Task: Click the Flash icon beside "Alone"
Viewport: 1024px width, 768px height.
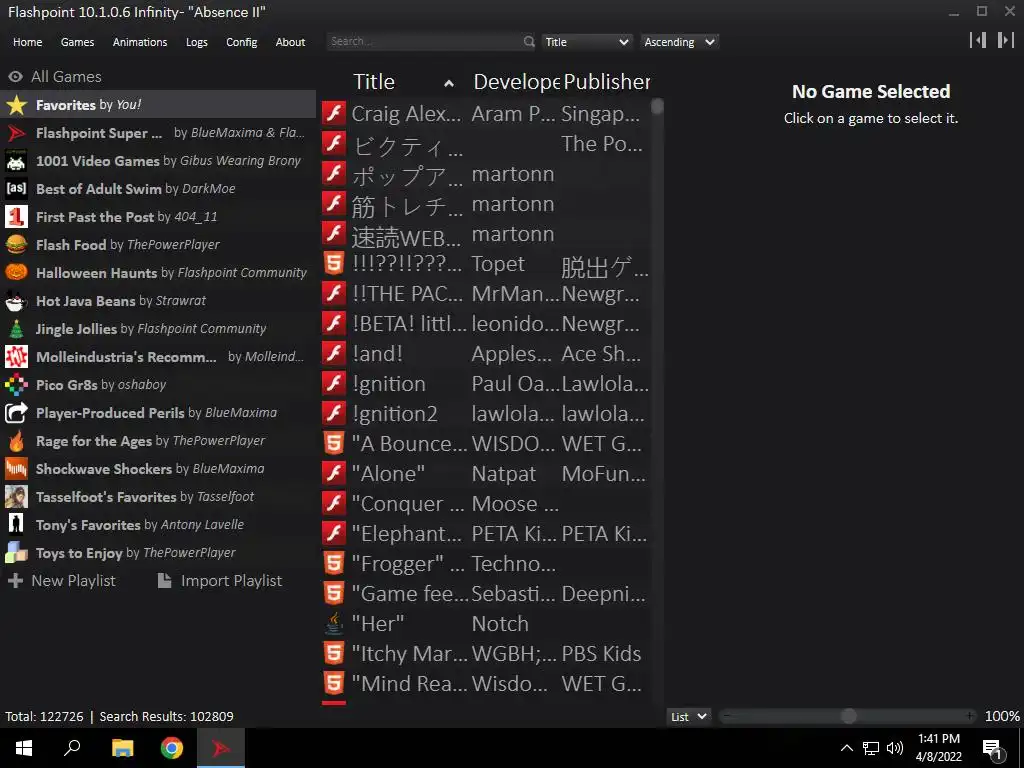Action: coord(334,473)
